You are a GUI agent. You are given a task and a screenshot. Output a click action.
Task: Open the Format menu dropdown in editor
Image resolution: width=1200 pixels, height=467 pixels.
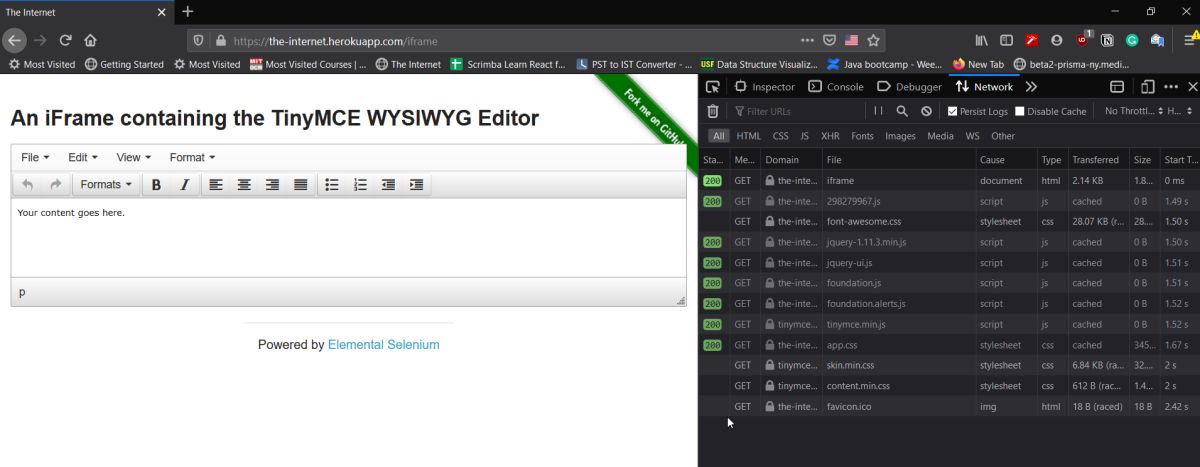pyautogui.click(x=192, y=157)
